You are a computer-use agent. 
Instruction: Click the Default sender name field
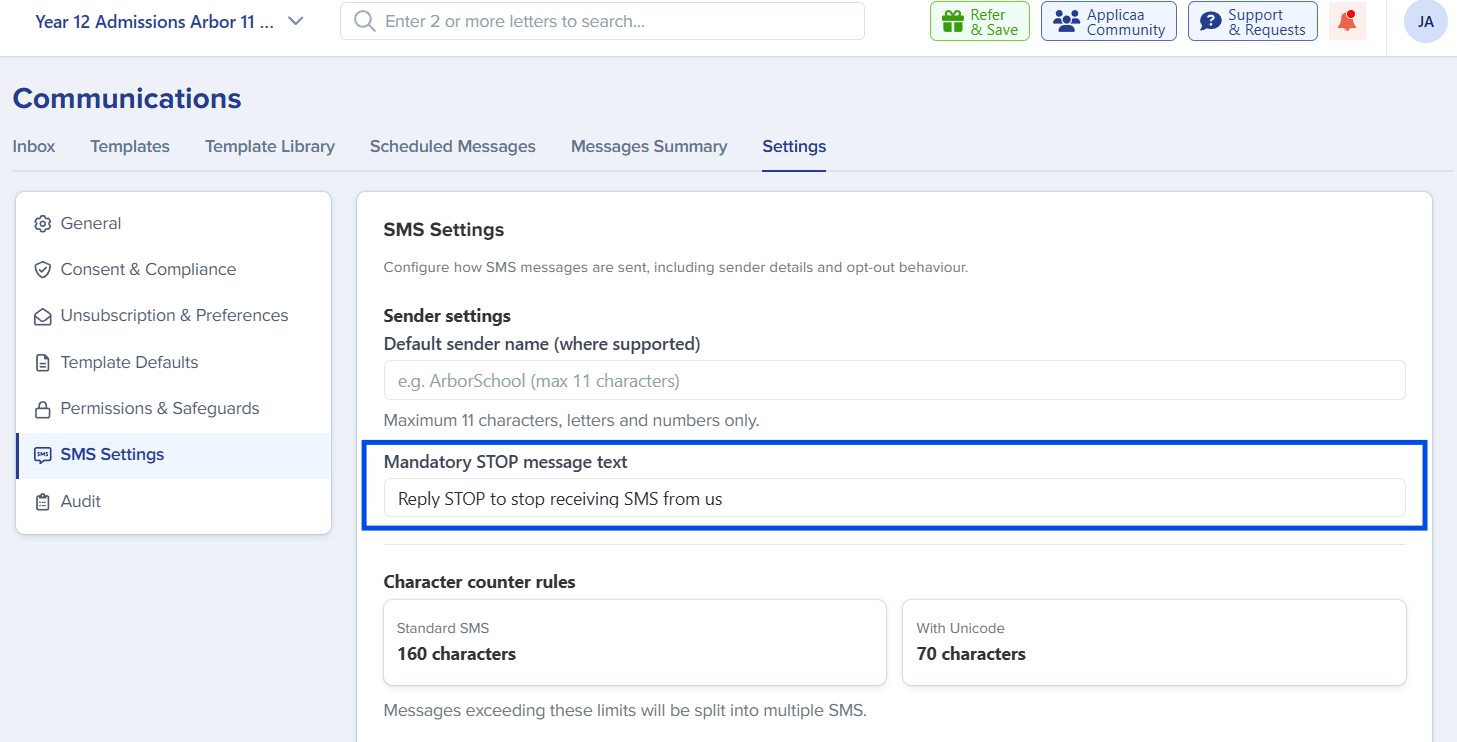coord(895,381)
